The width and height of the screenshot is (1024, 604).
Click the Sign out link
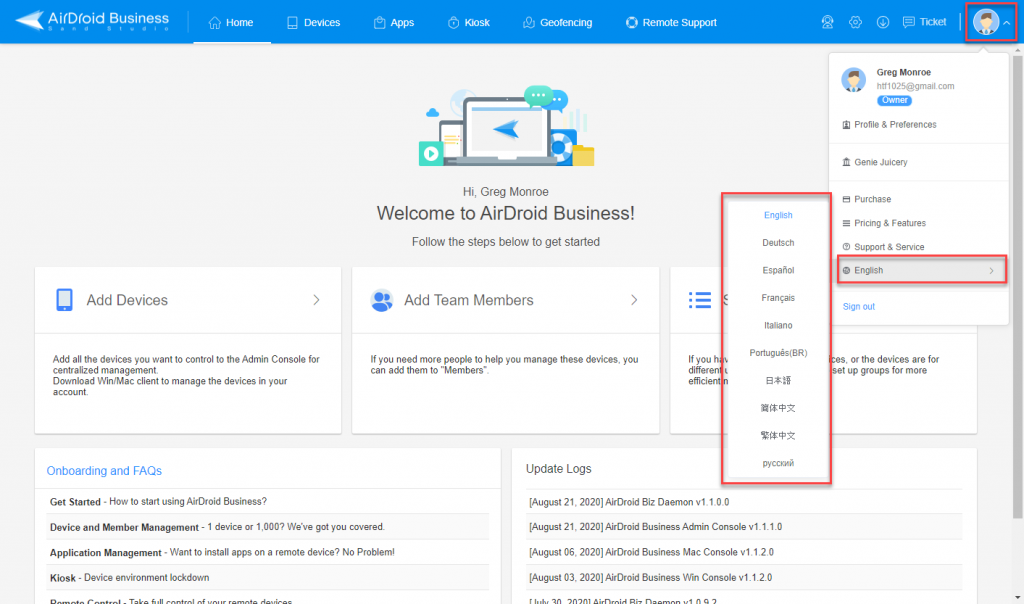(859, 306)
